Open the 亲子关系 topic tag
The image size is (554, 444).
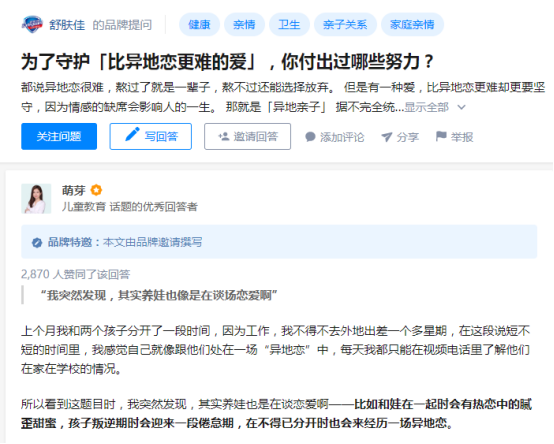345,24
